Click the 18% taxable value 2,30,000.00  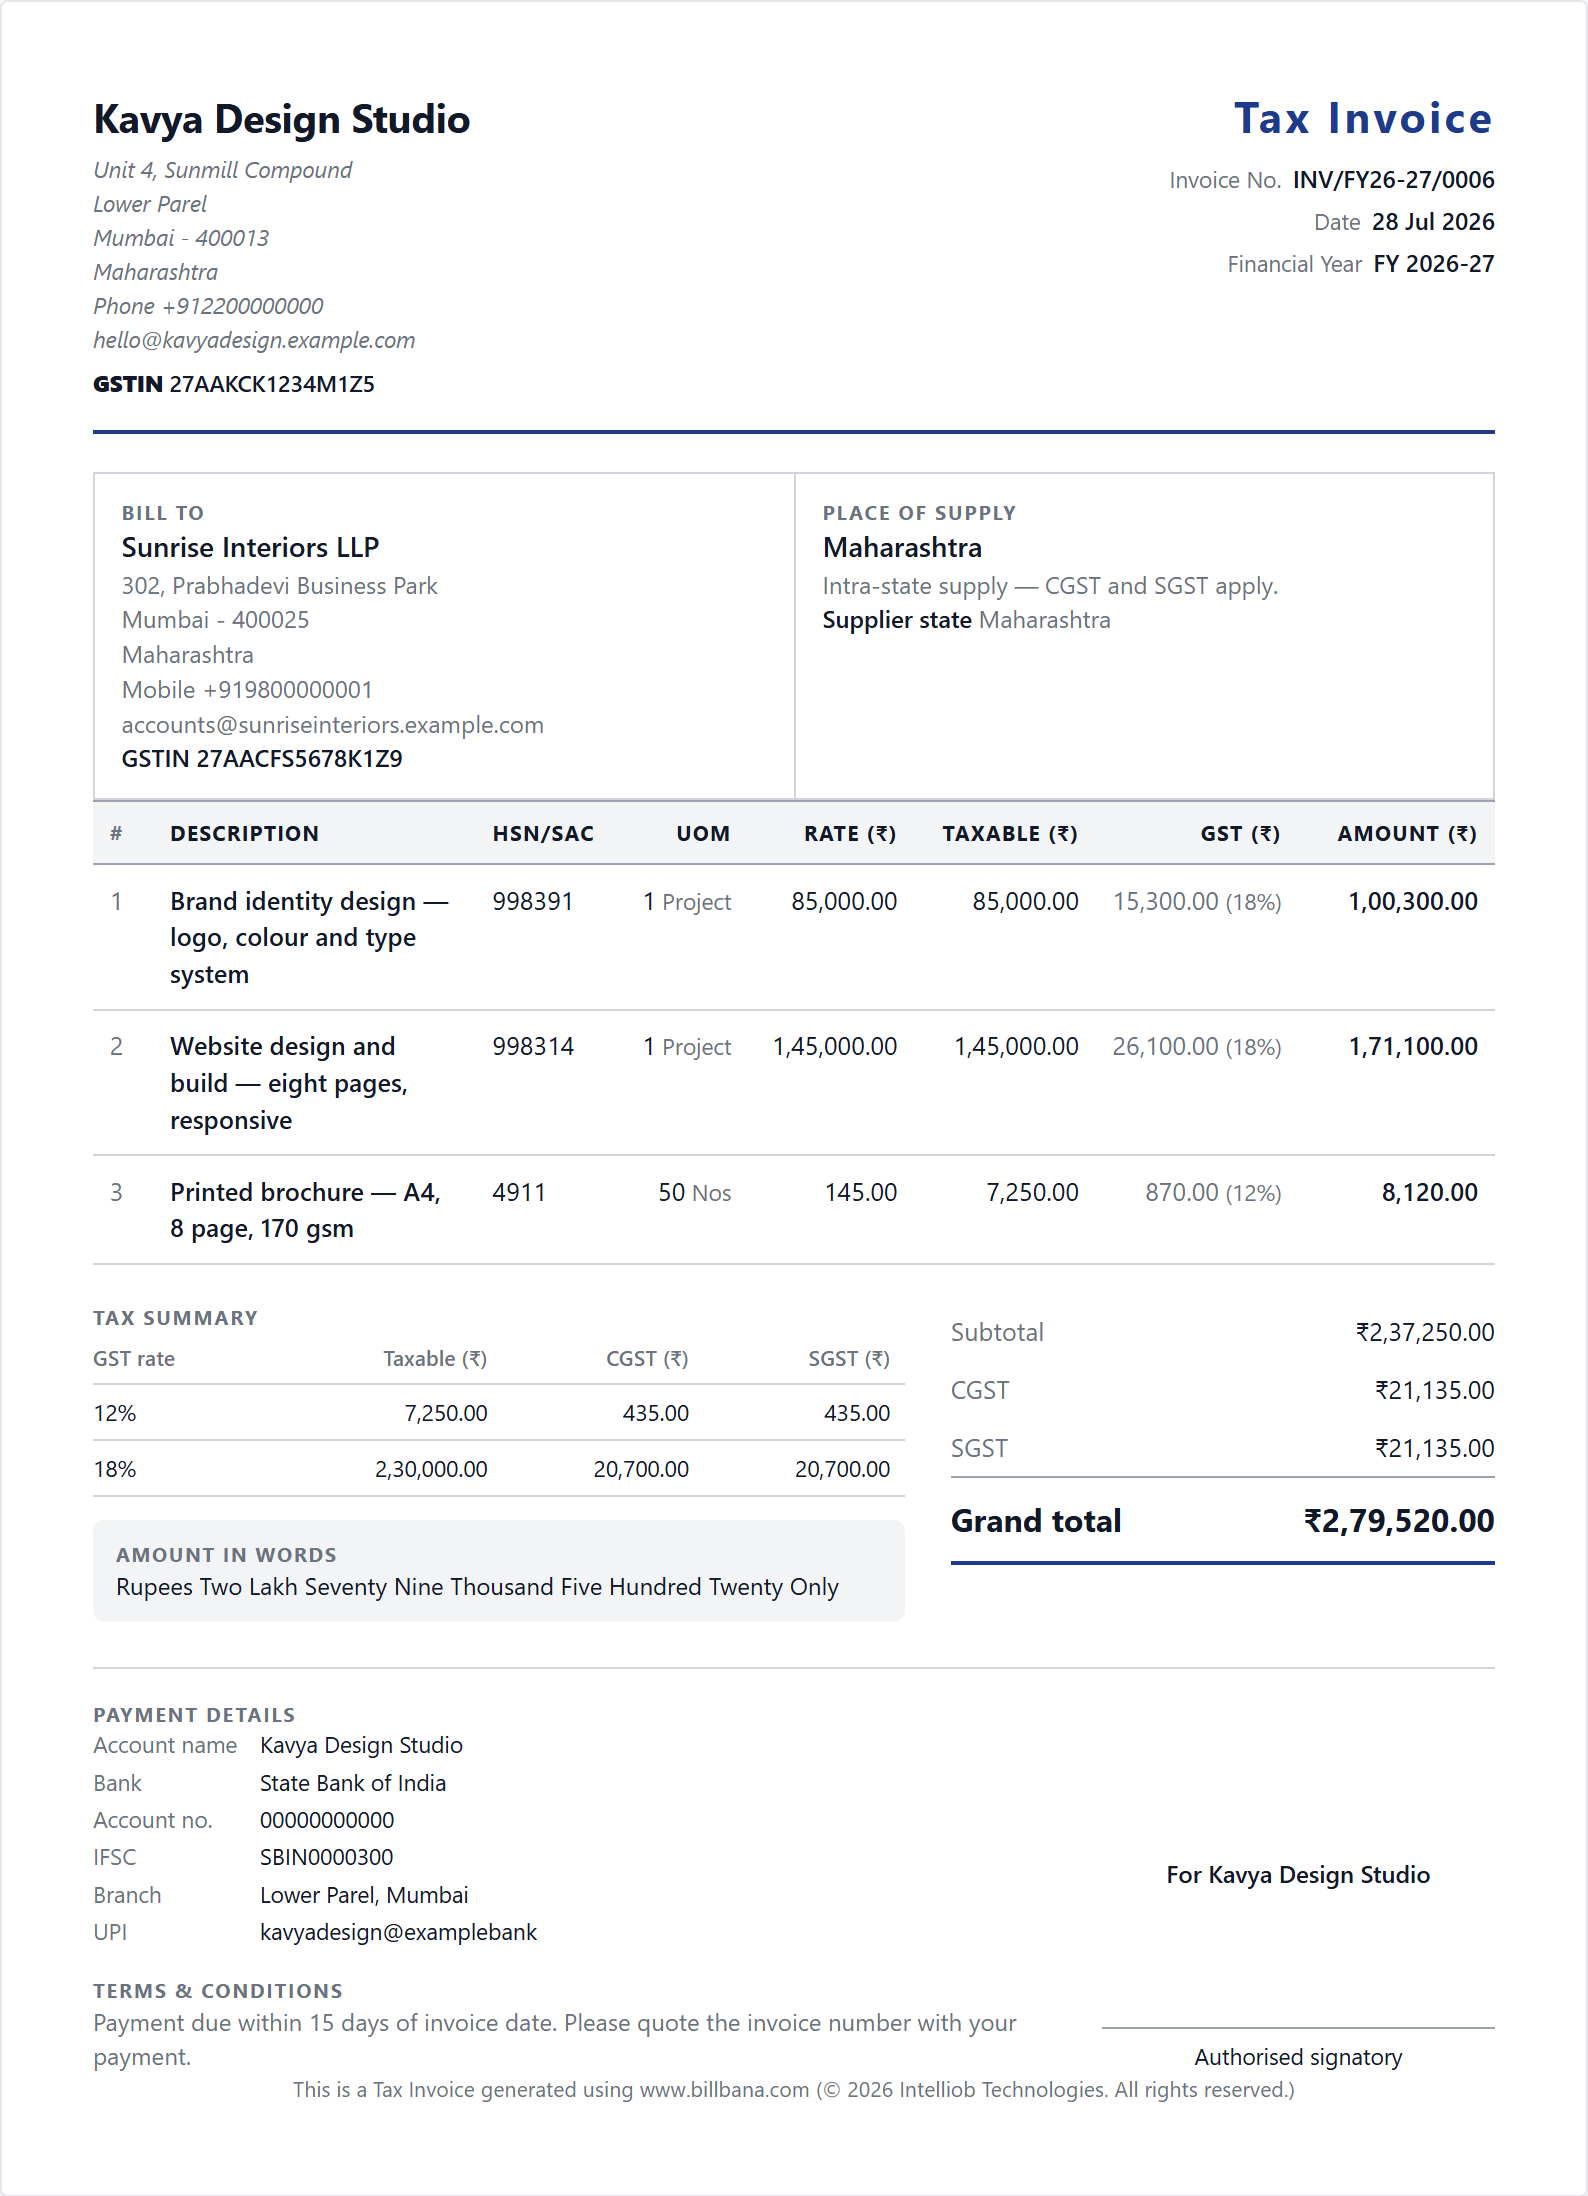(431, 1469)
